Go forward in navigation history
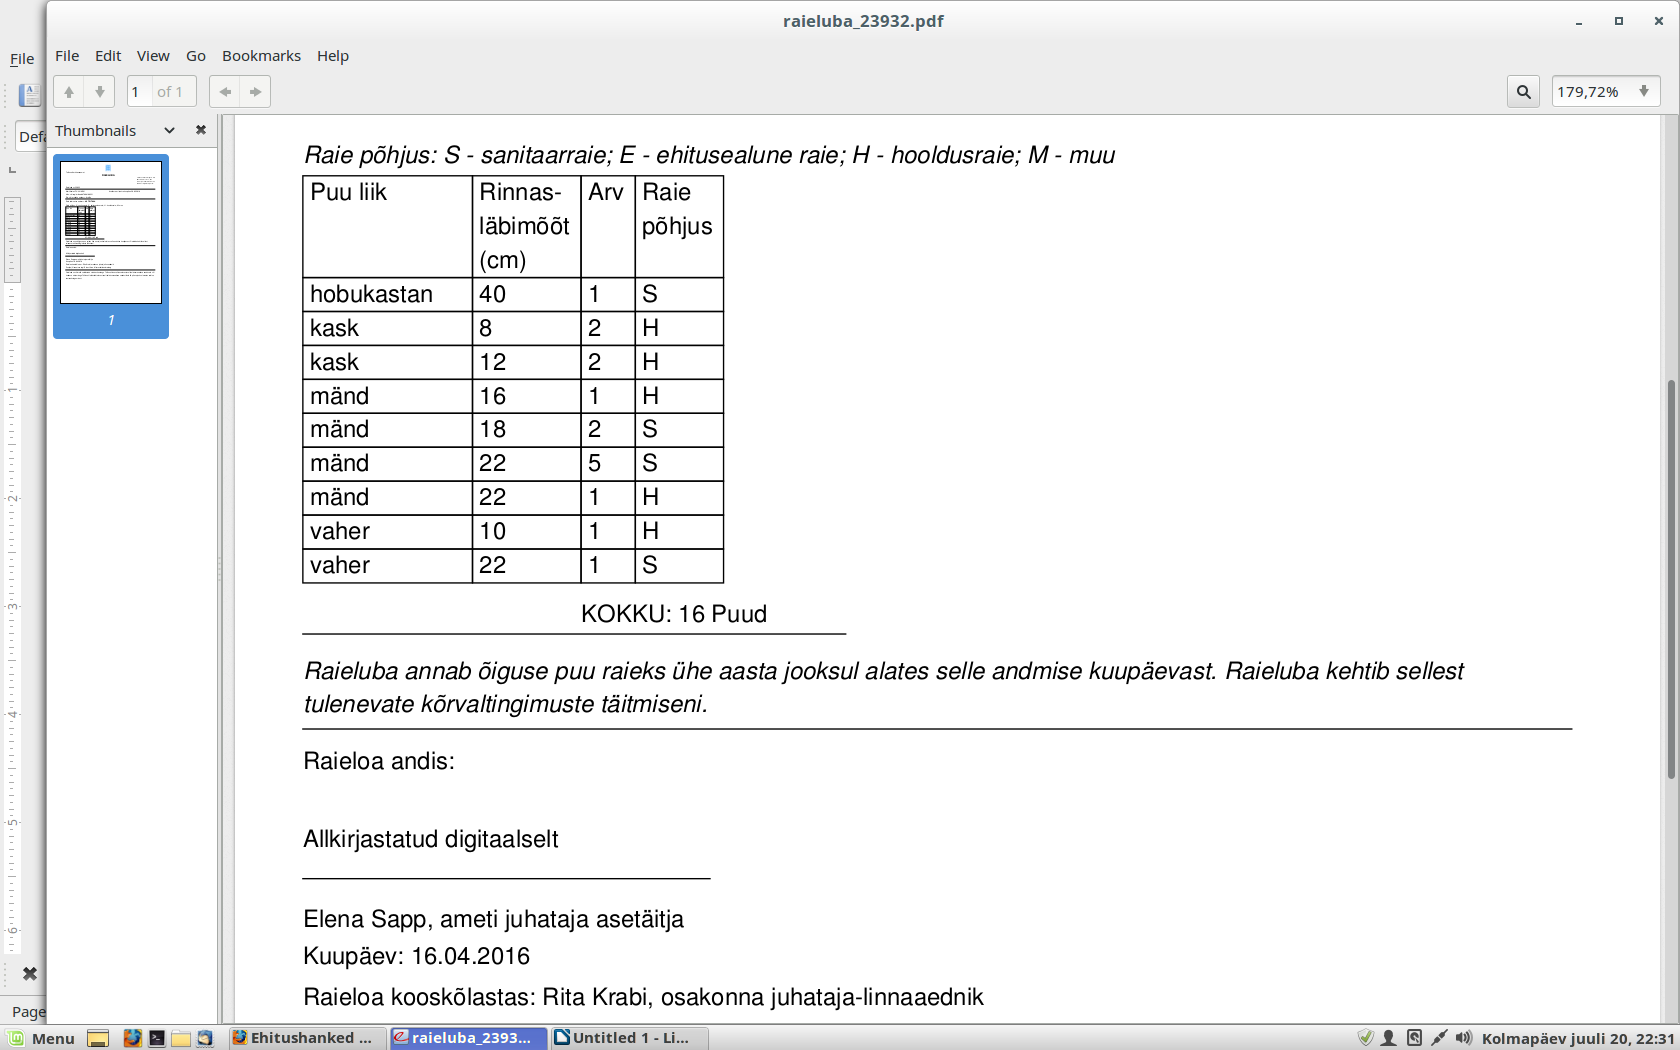This screenshot has width=1680, height=1050. 256,92
